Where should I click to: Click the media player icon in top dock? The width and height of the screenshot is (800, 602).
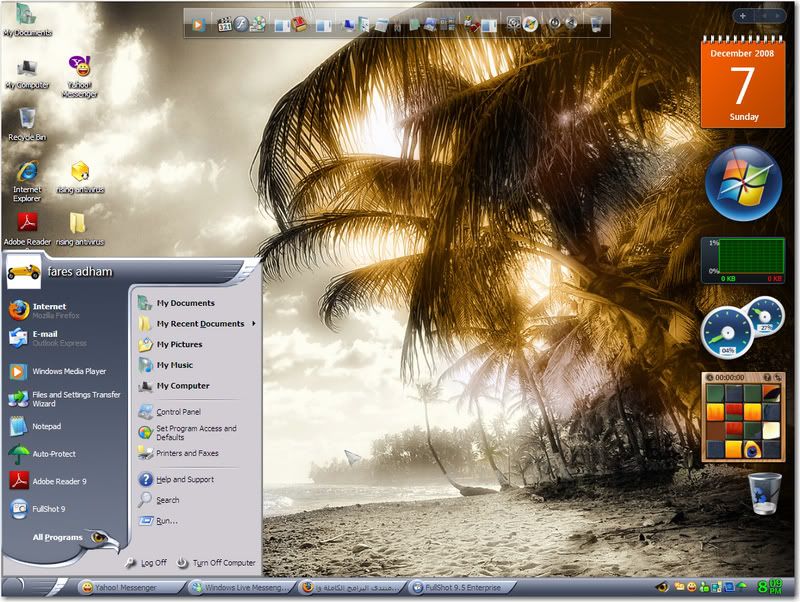[x=199, y=23]
